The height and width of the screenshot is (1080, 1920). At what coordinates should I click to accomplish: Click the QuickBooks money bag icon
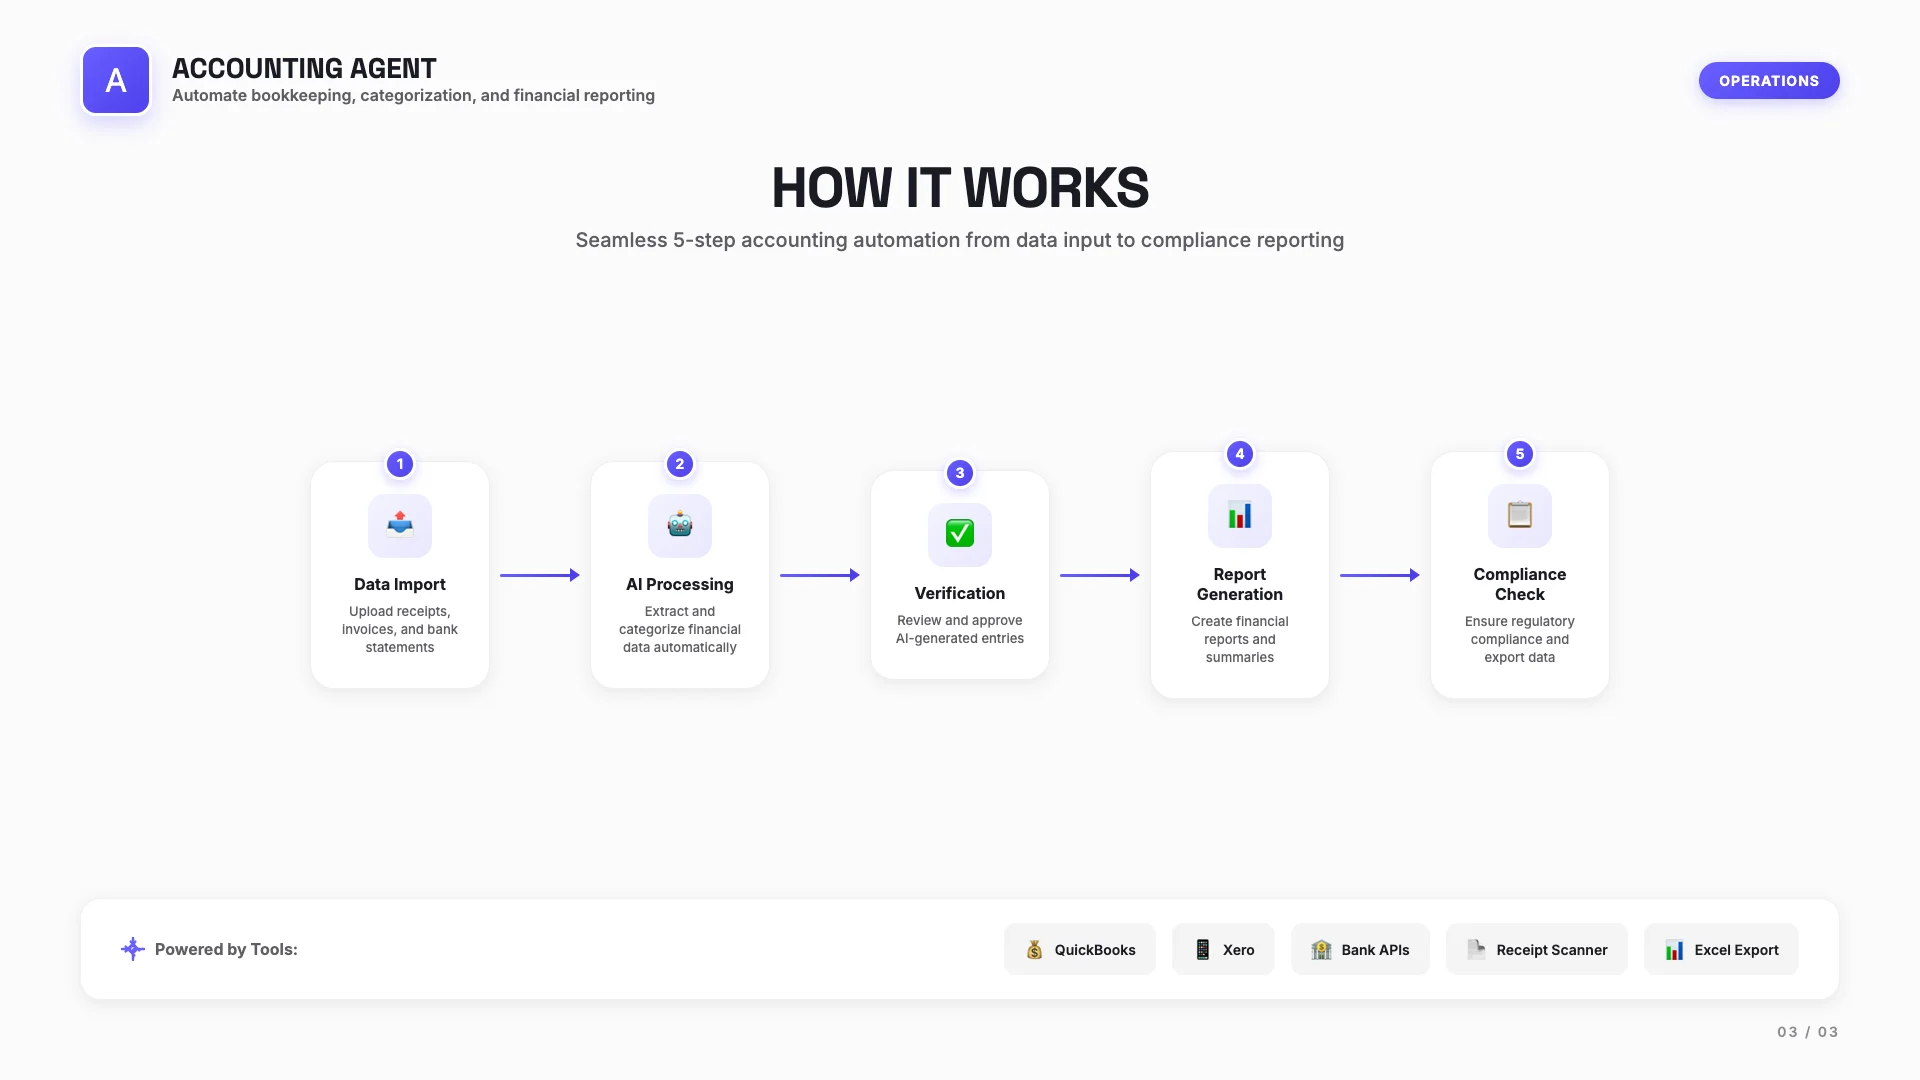[x=1034, y=950]
